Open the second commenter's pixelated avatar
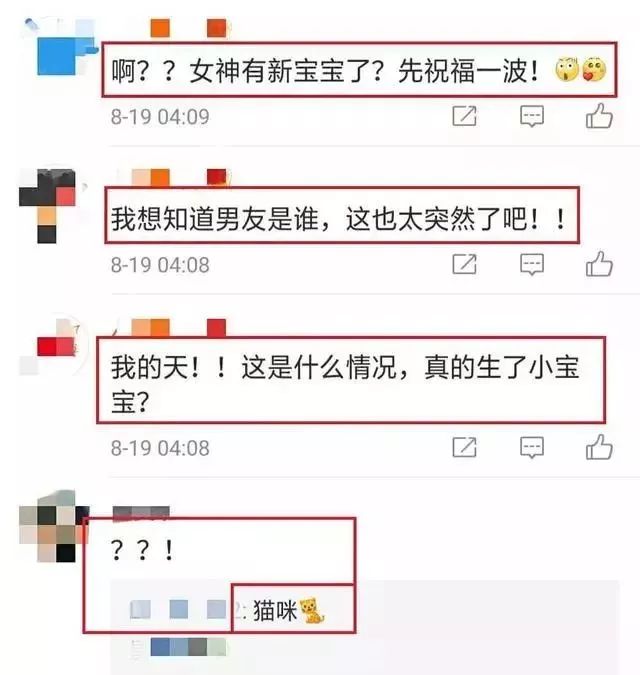Screen dimensions: 640x675 (x=49, y=205)
